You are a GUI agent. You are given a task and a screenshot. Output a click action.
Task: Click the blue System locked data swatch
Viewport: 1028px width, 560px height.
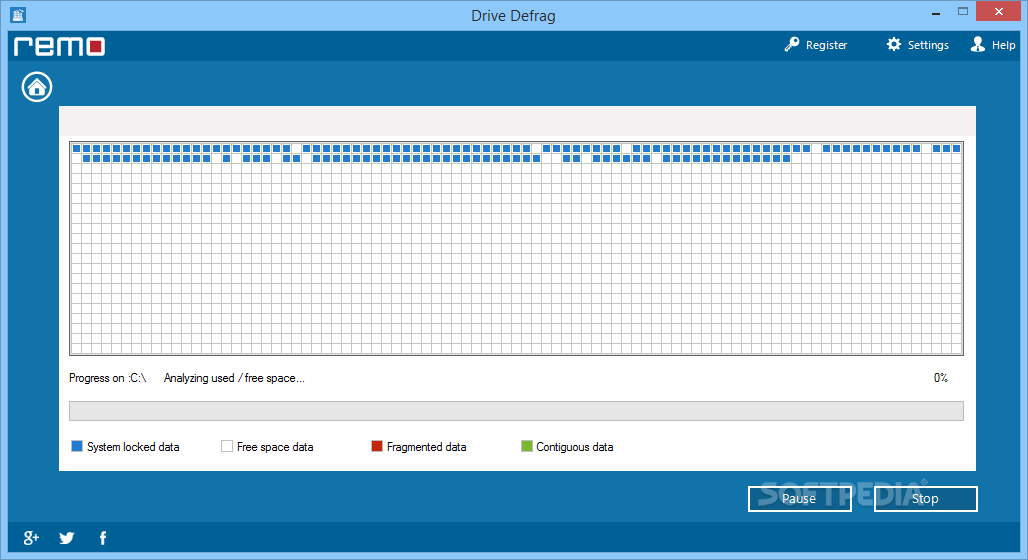point(77,447)
